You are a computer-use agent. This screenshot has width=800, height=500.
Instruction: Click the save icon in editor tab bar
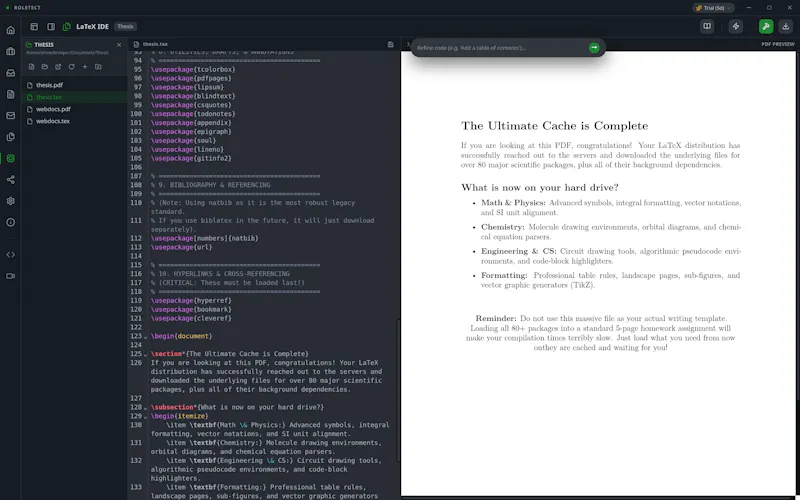click(391, 44)
